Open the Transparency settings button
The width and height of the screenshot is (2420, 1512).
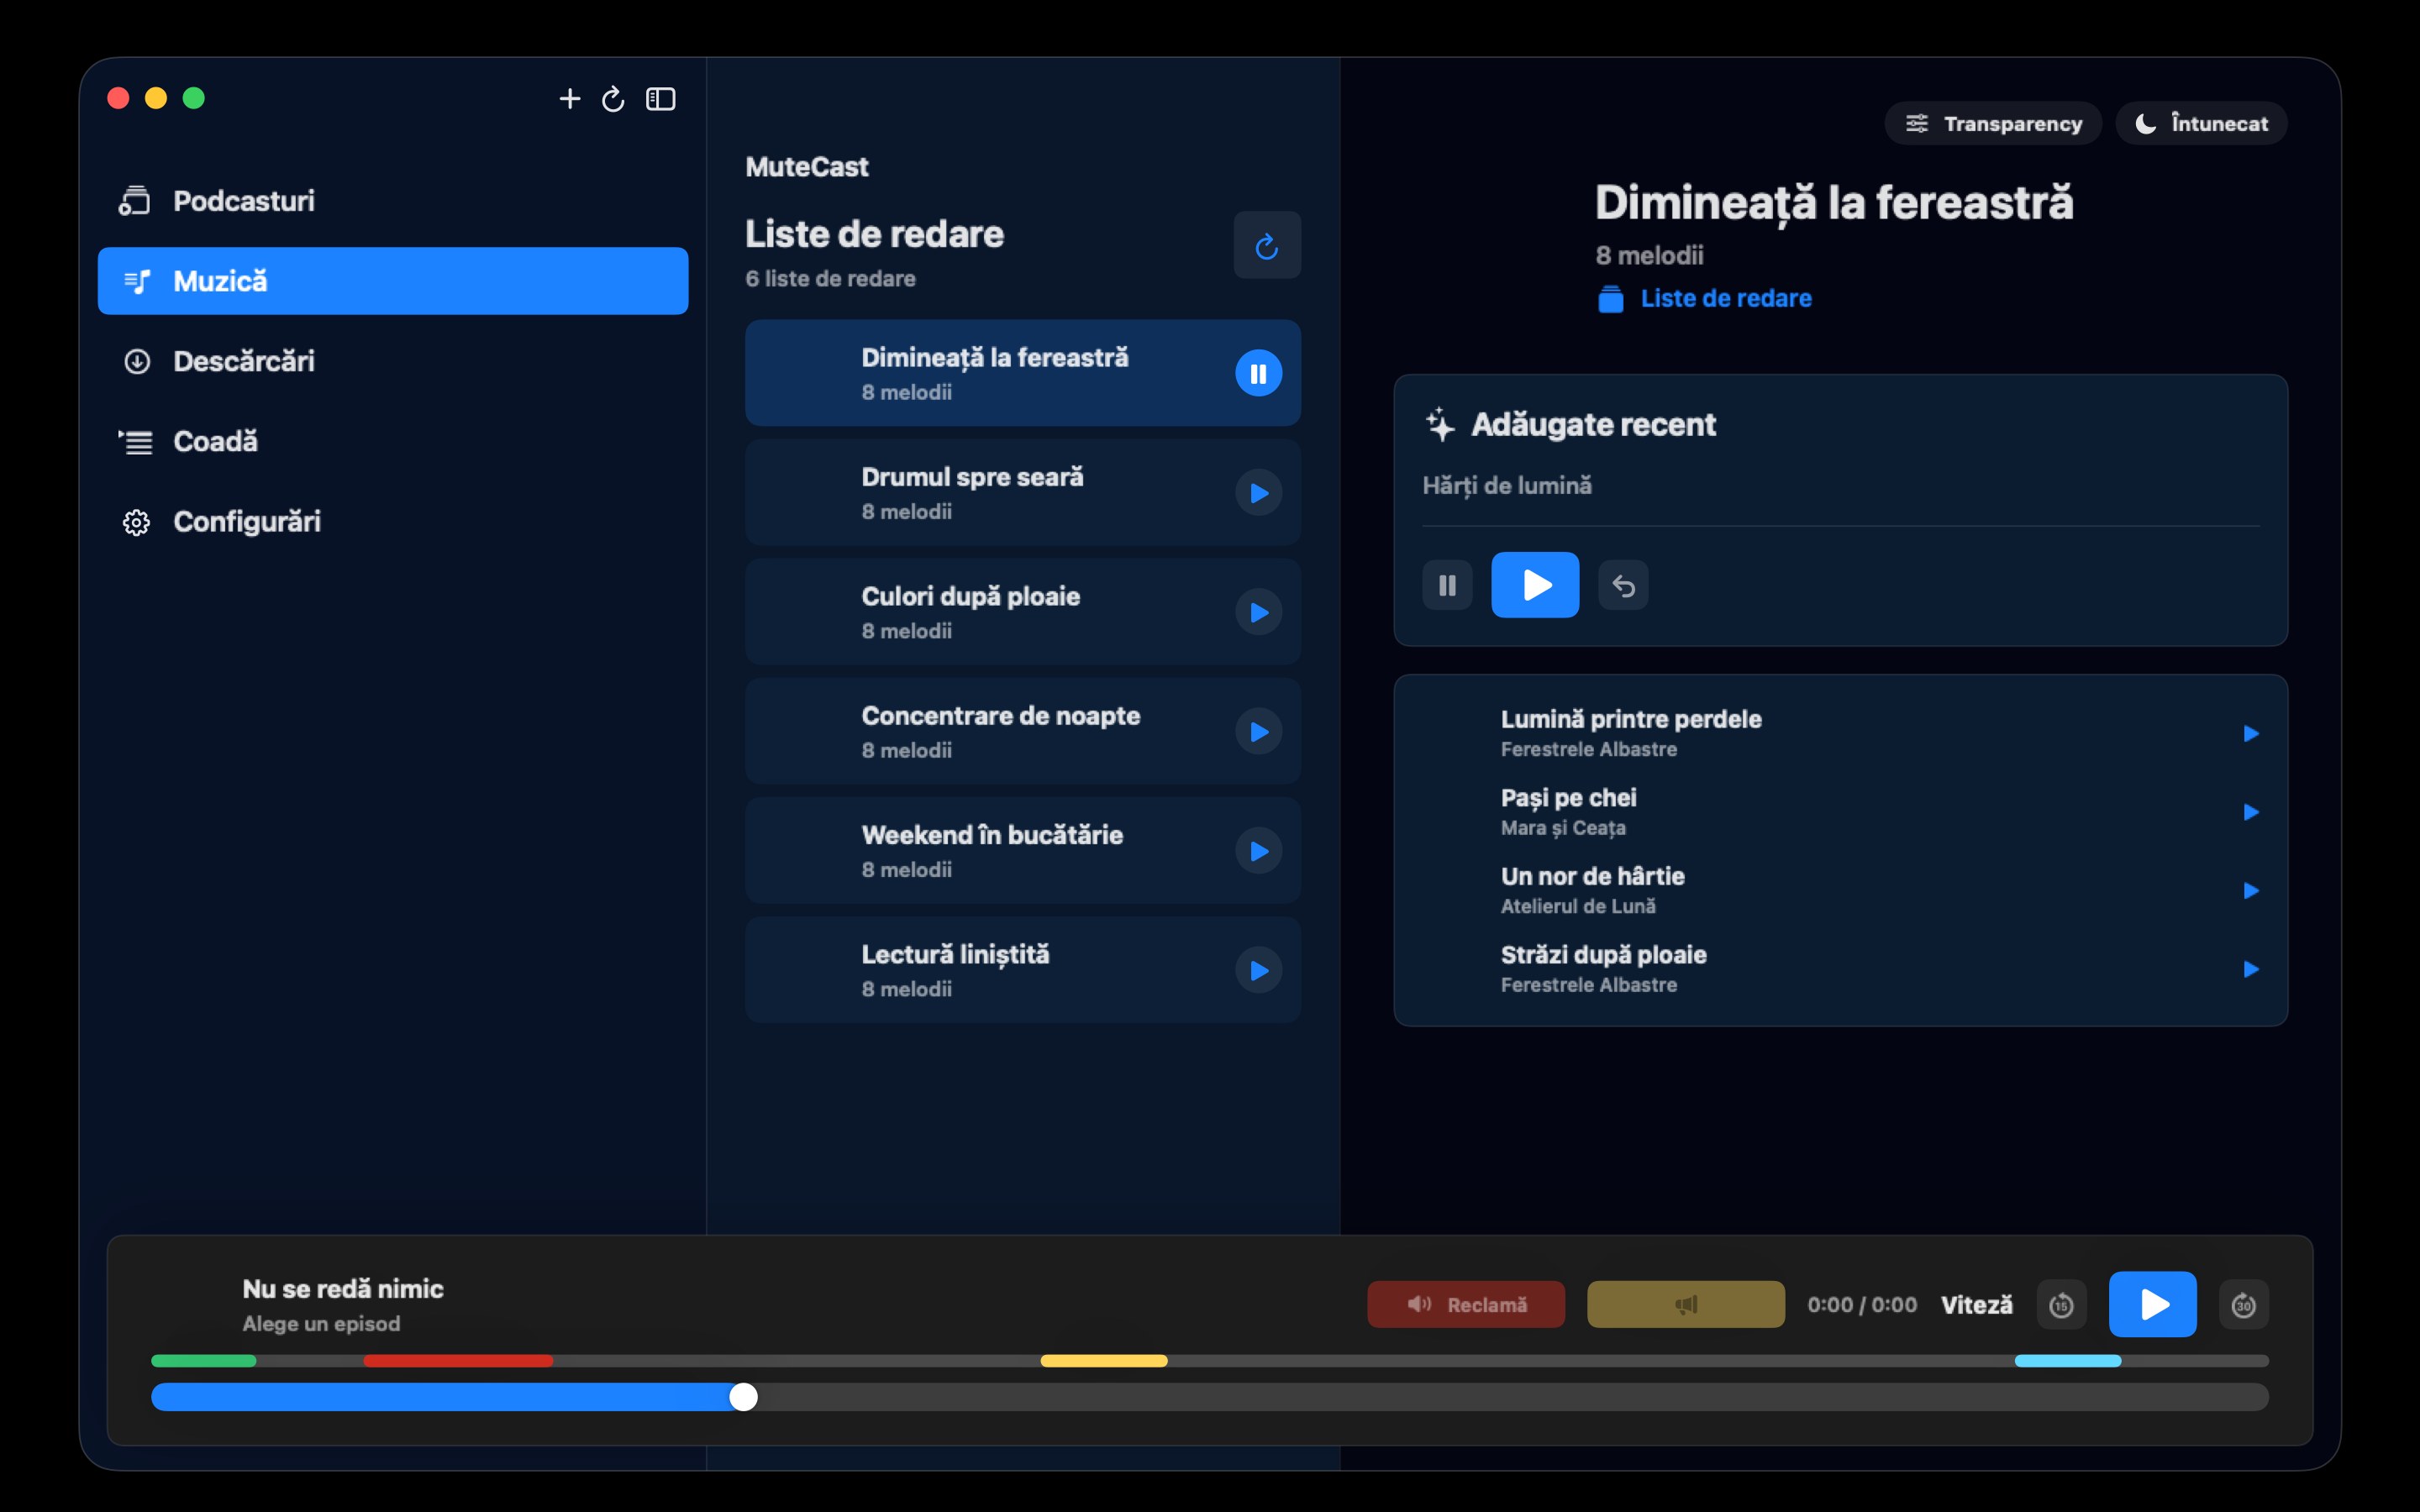[1992, 123]
